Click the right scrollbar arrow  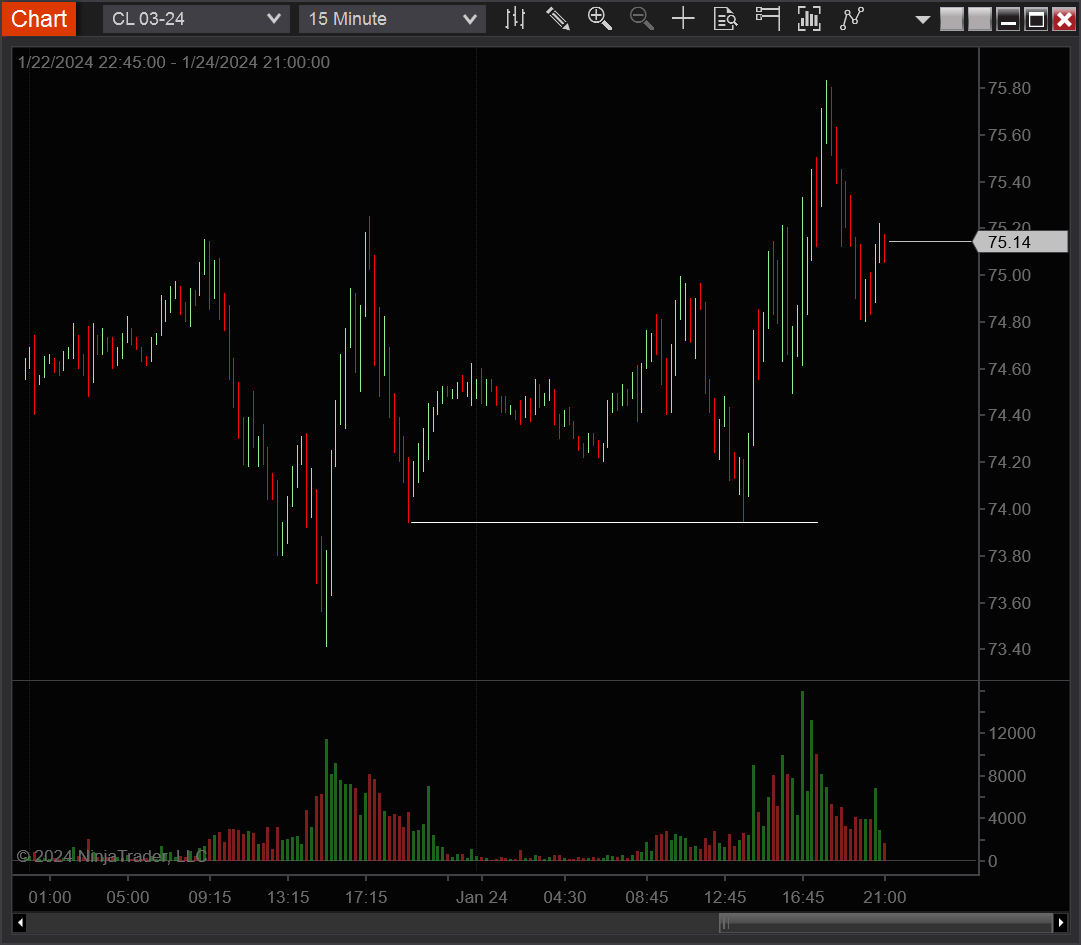[1061, 922]
